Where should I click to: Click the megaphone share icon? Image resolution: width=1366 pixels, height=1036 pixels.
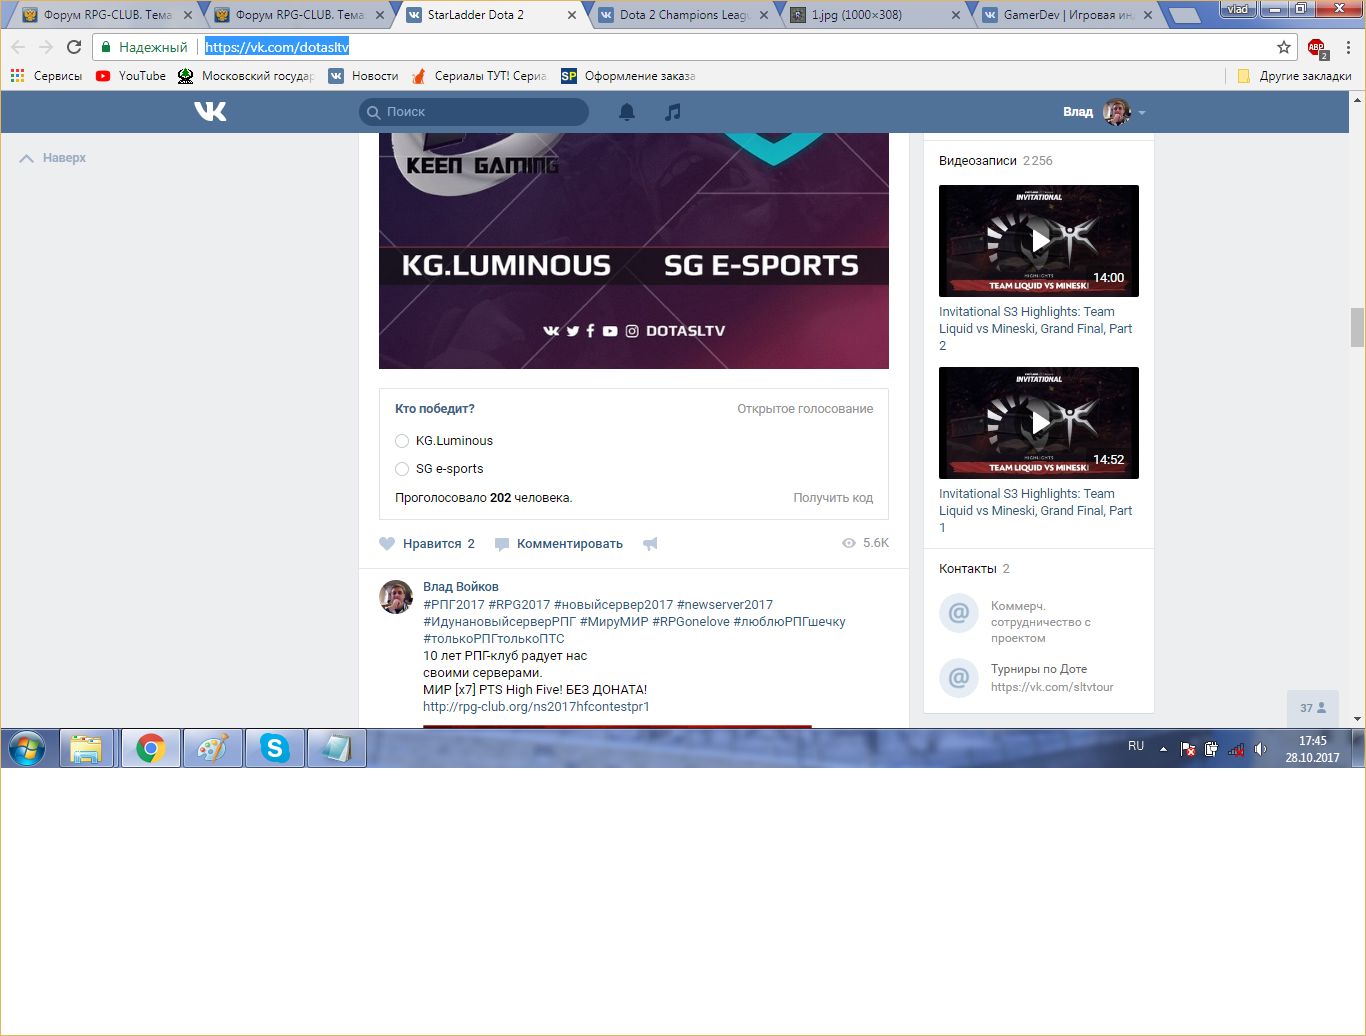(x=650, y=544)
